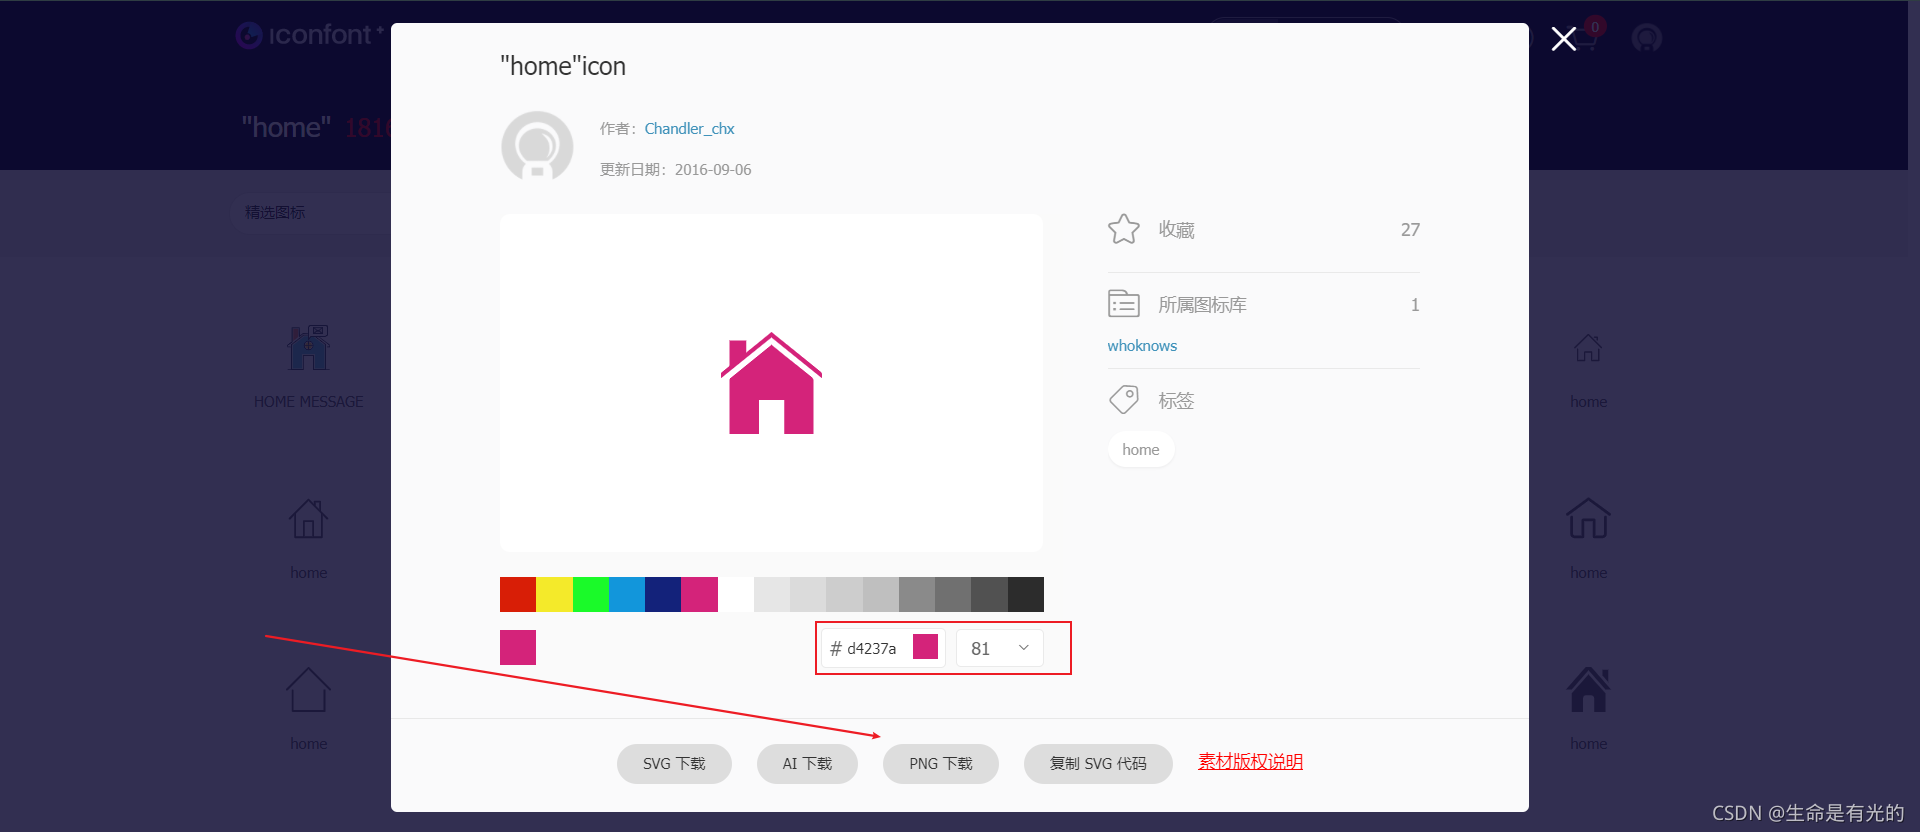Image resolution: width=1920 pixels, height=832 pixels.
Task: Click the home tag chip
Action: pyautogui.click(x=1141, y=450)
